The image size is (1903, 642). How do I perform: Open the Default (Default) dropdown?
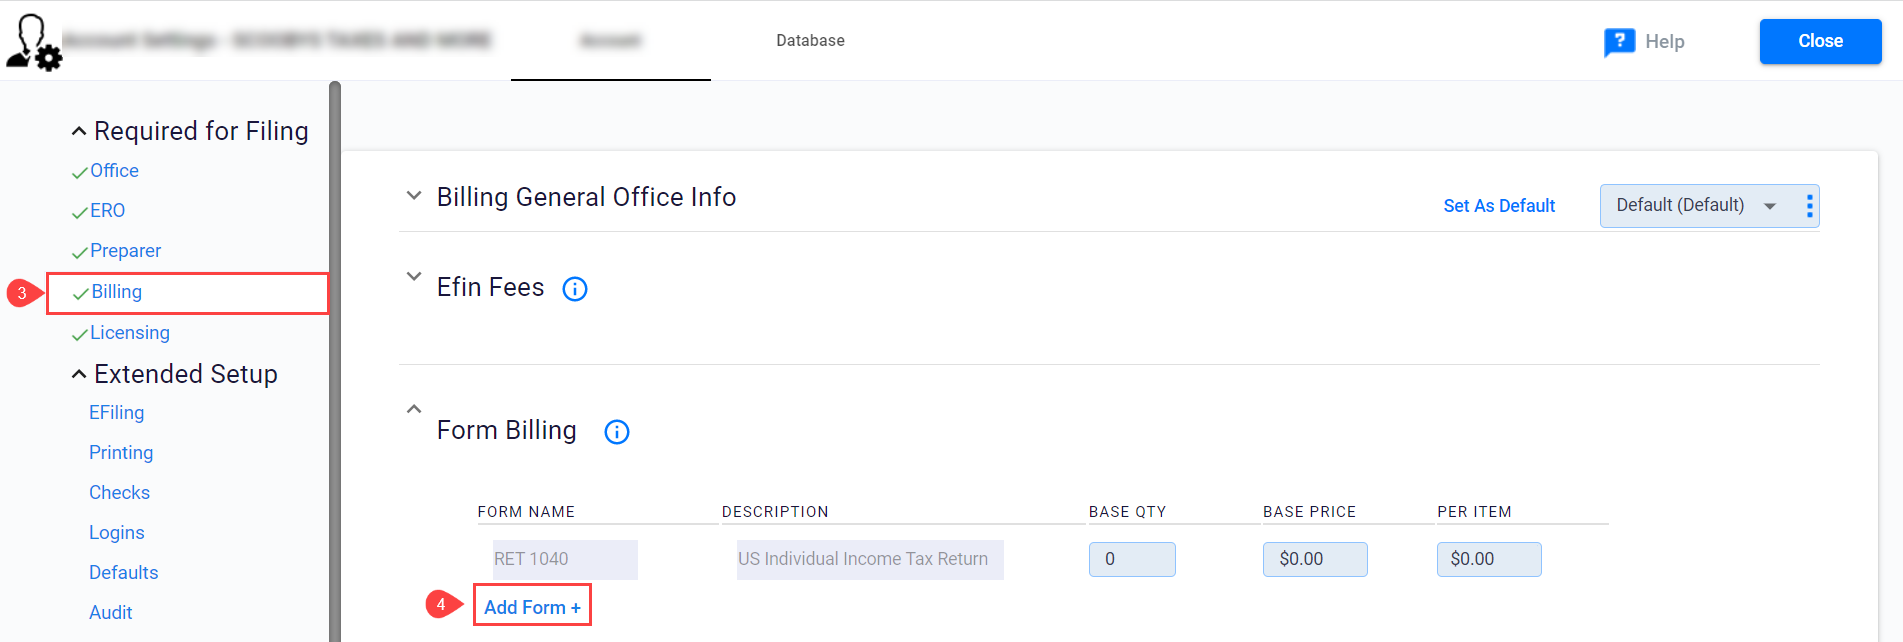pos(1695,206)
